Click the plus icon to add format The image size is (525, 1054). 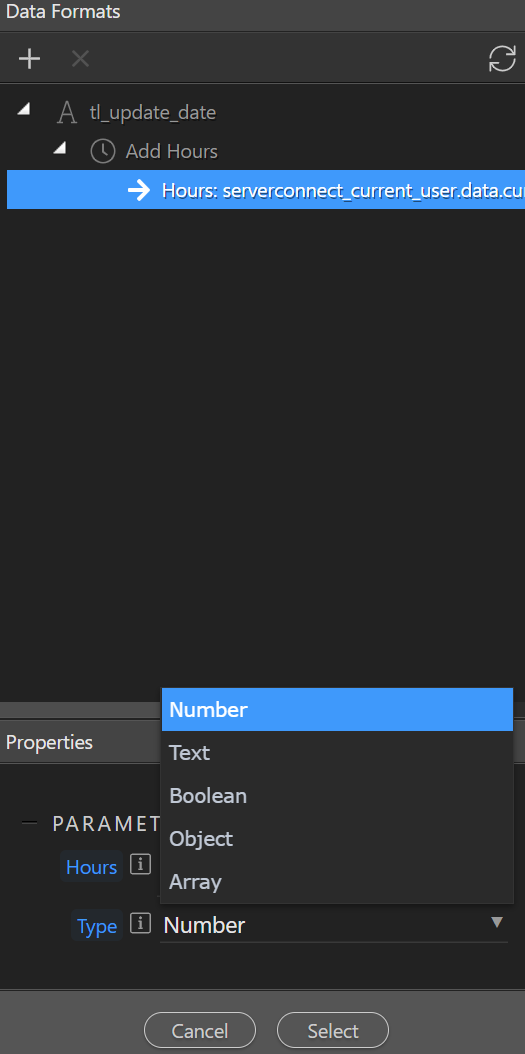pyautogui.click(x=30, y=59)
